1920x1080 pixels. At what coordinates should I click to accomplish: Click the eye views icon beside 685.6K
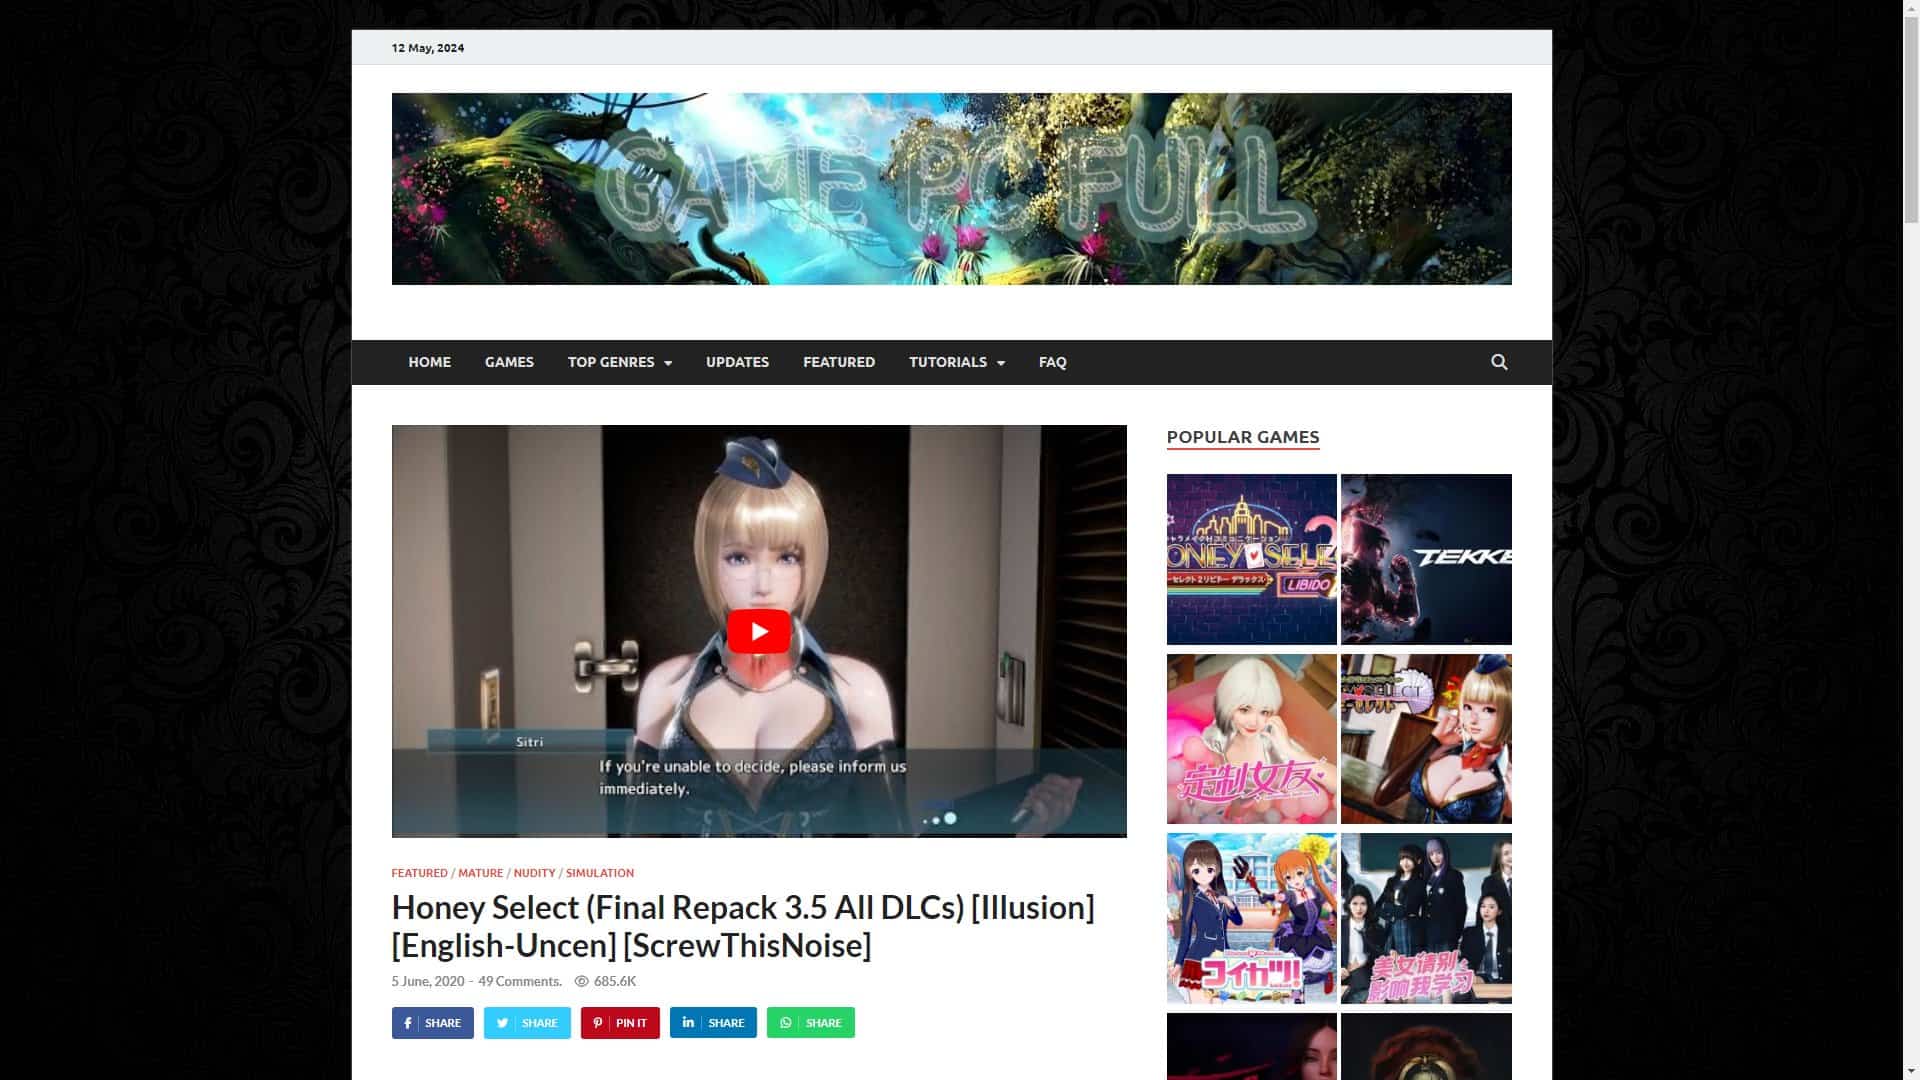coord(581,981)
